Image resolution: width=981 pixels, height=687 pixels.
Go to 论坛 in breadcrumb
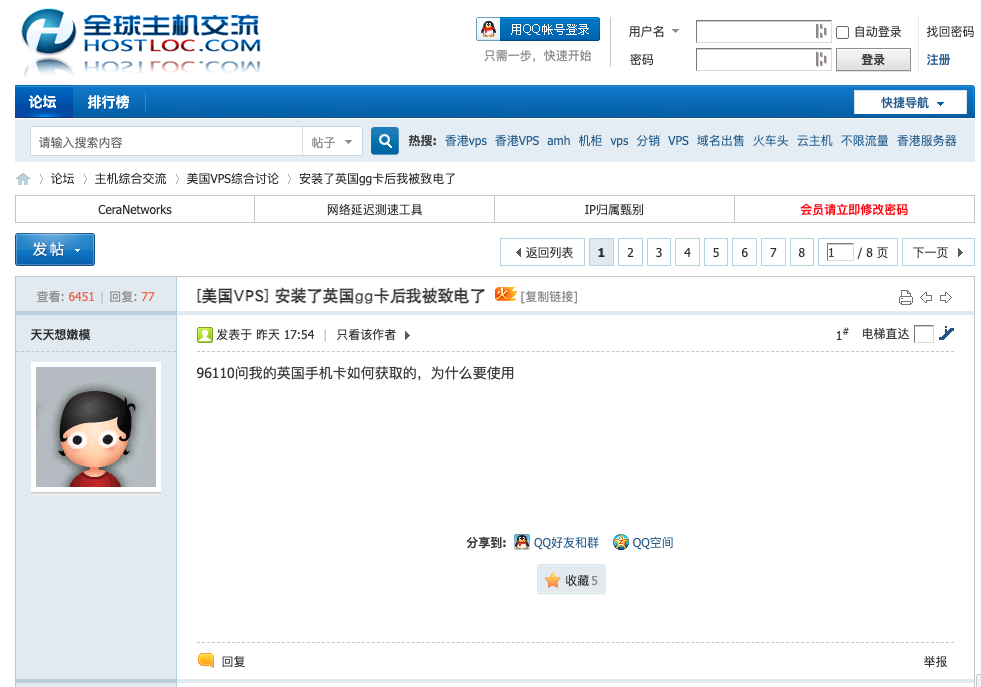point(62,179)
